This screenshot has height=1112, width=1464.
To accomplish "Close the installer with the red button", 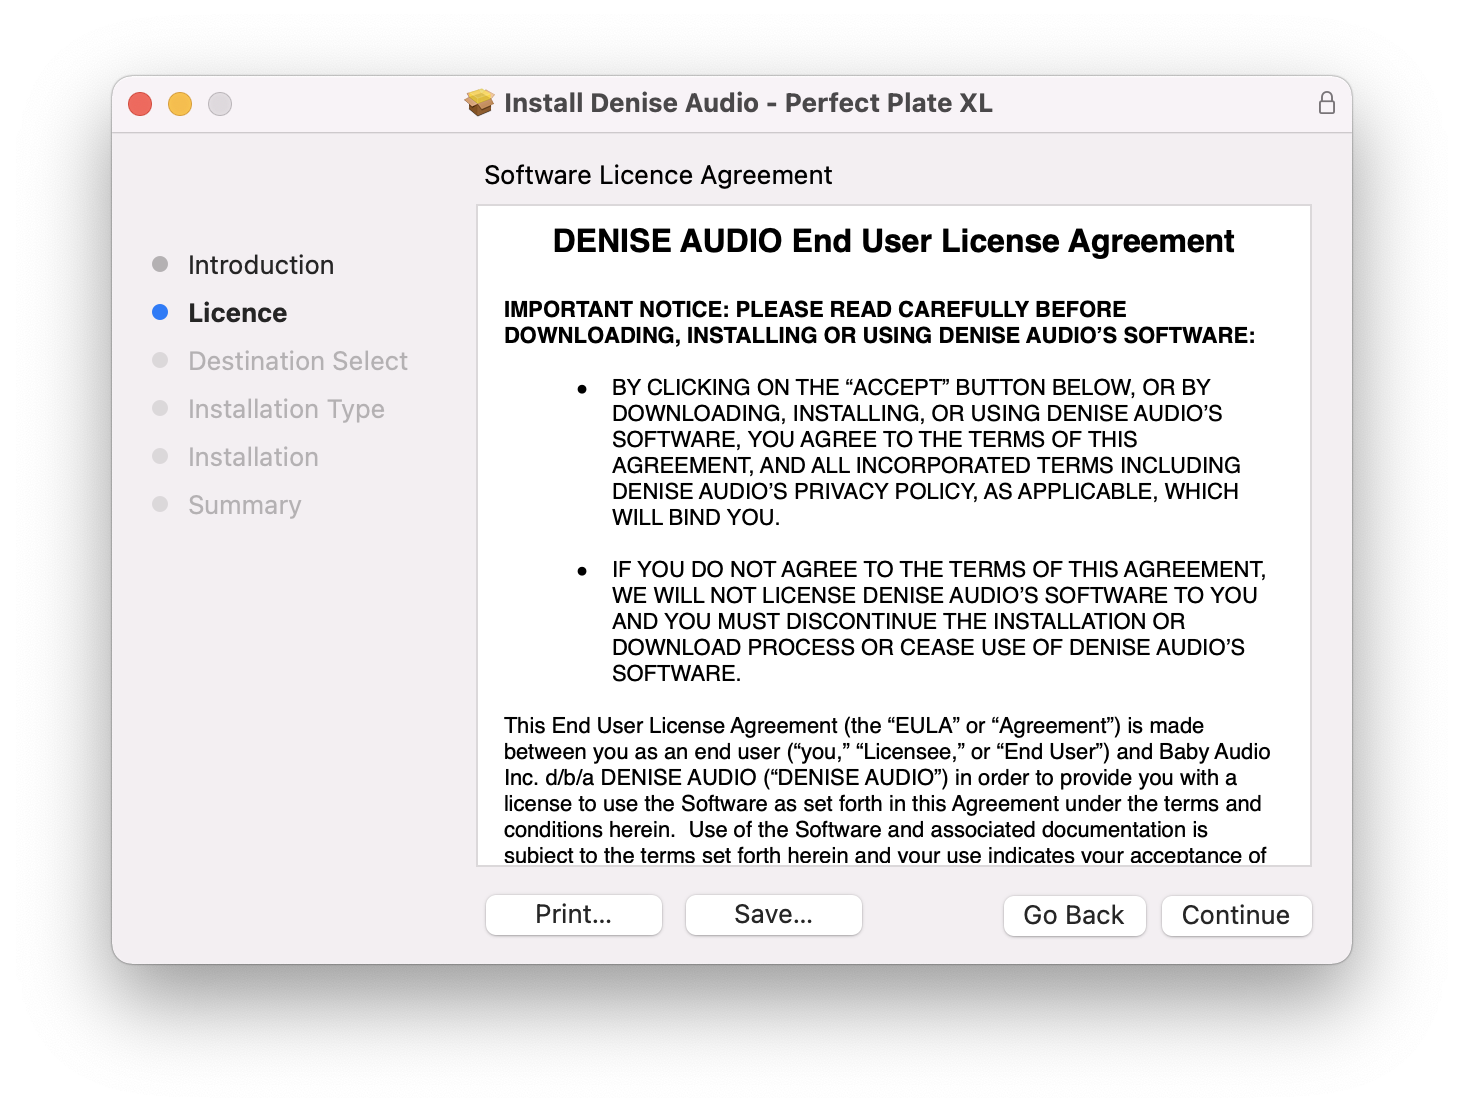I will click(140, 104).
